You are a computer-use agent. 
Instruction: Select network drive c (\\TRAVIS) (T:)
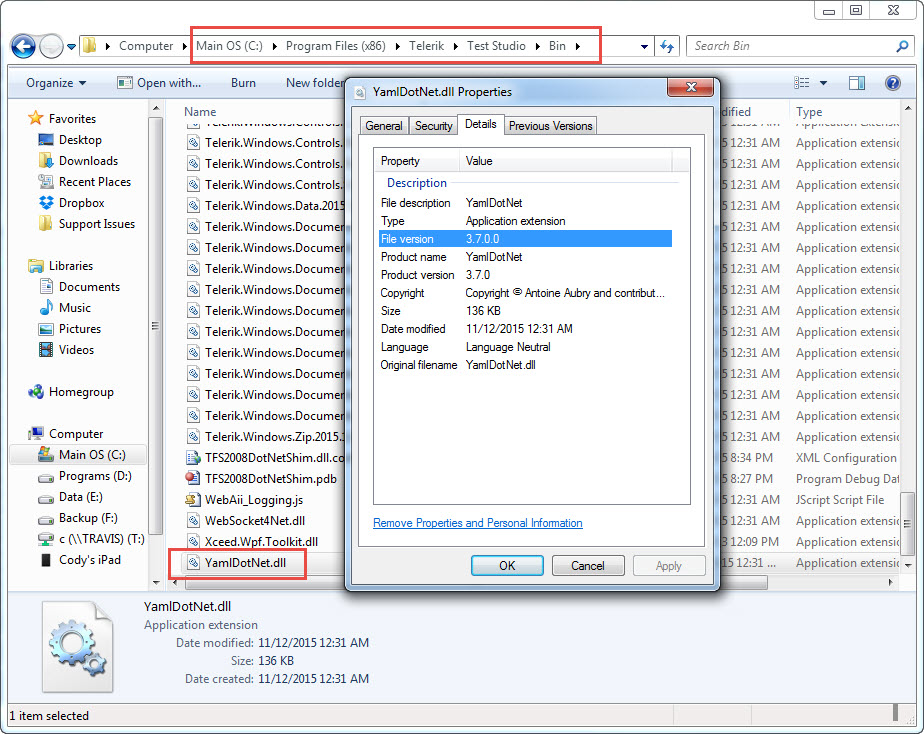pyautogui.click(x=101, y=539)
